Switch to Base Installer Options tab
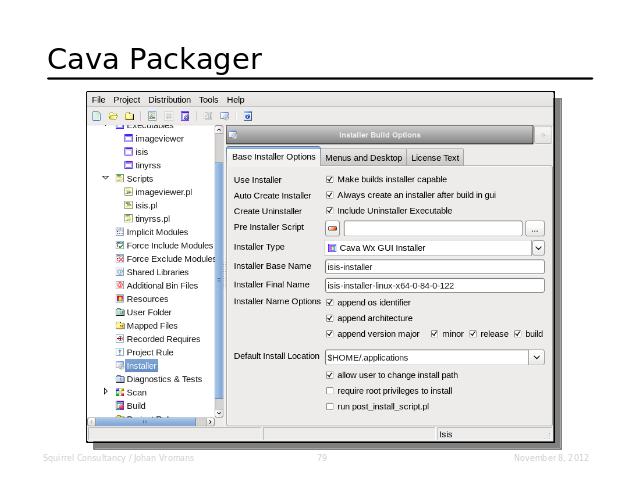This screenshot has width=640, height=480. 273,157
